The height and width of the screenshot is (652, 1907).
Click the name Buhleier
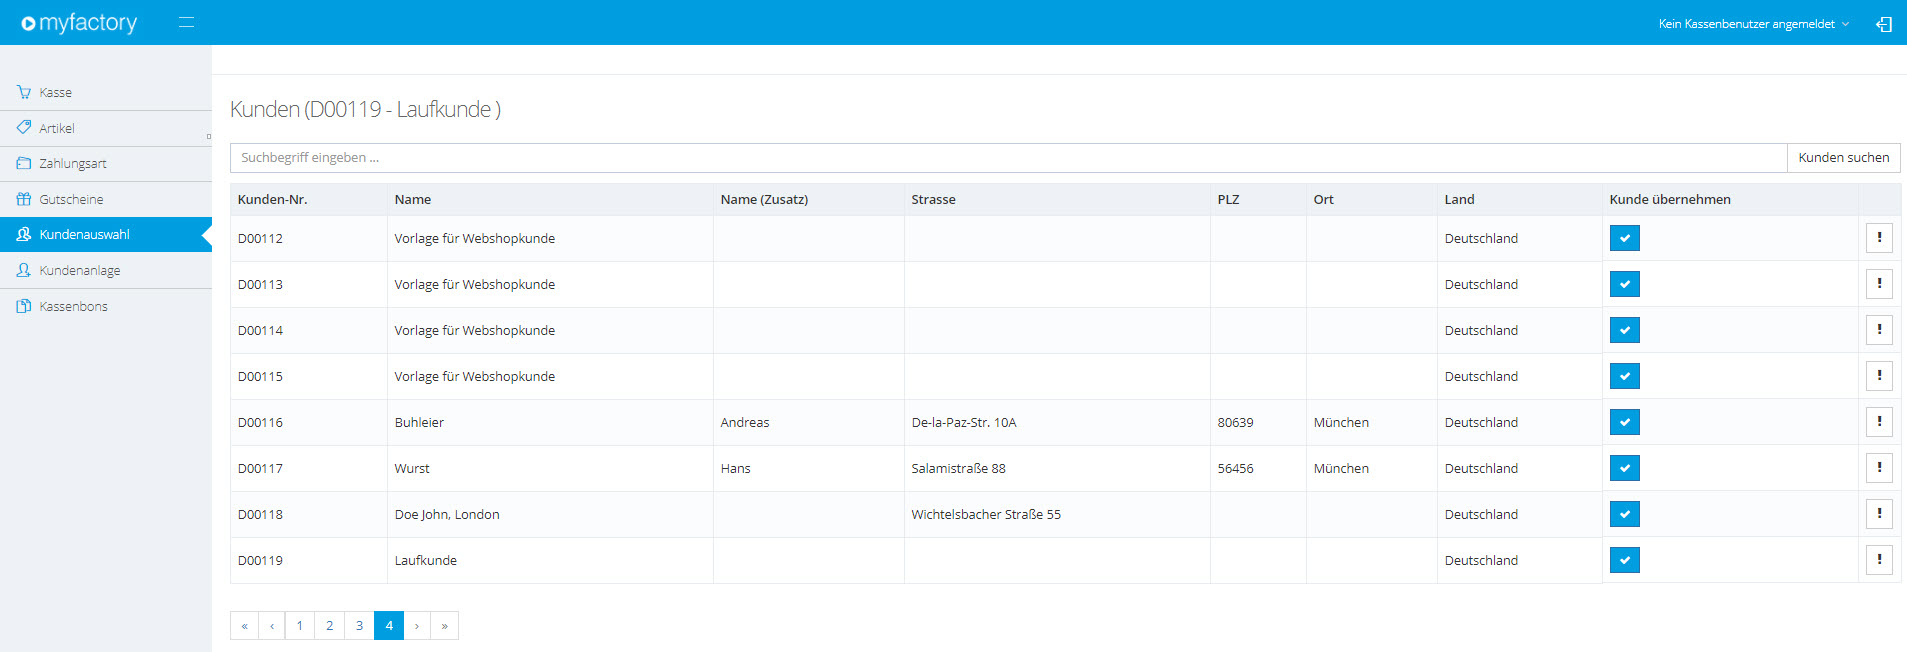tap(419, 423)
